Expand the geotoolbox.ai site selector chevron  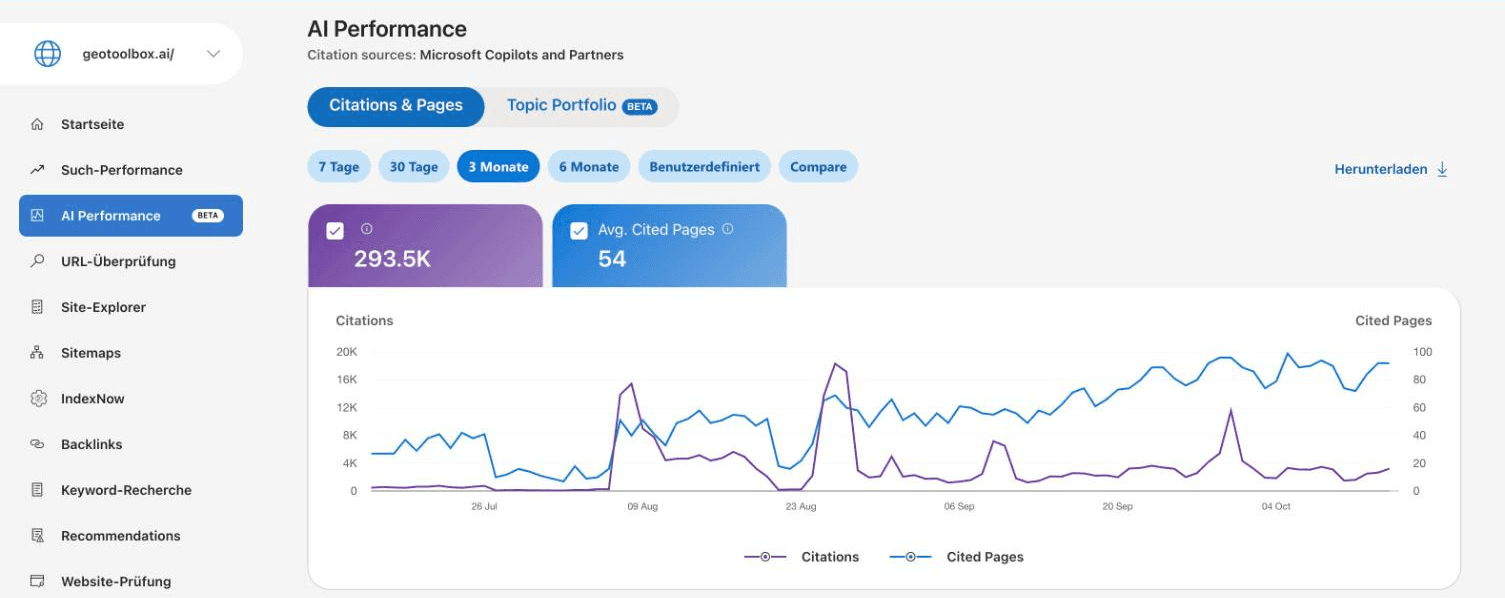pos(213,54)
